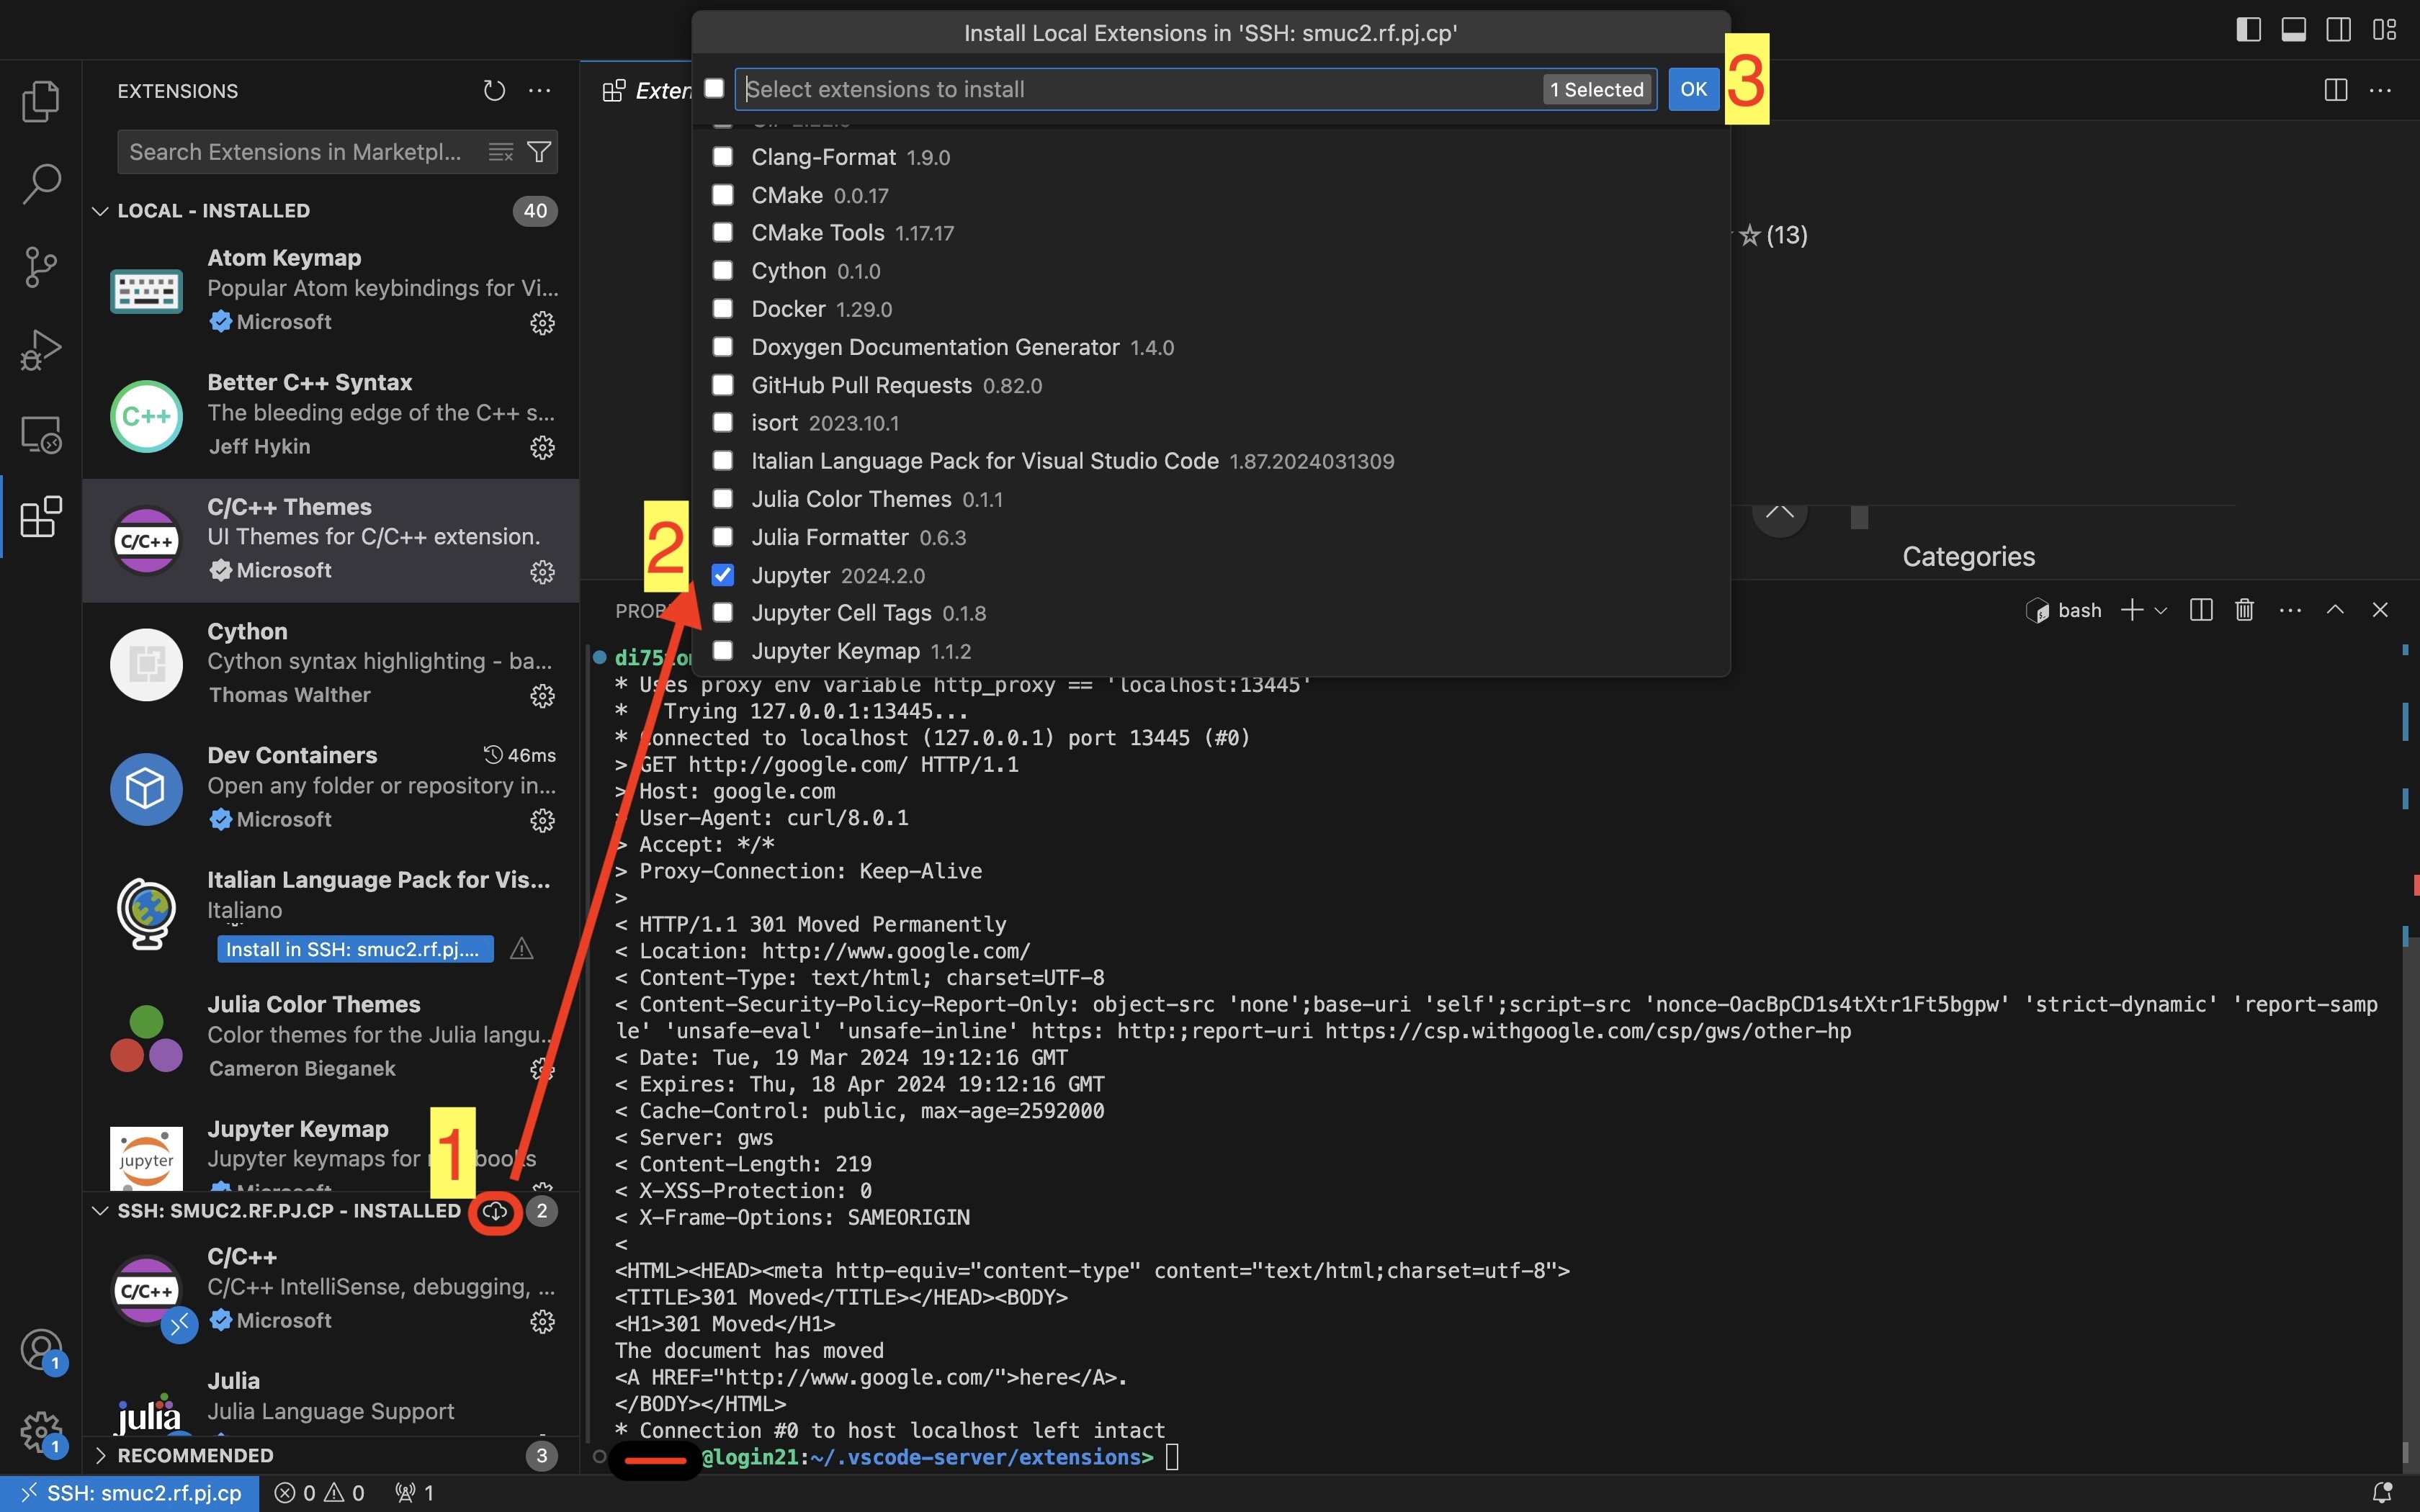Collapse the Local - Installed section
This screenshot has height=1512, width=2420.
(100, 211)
